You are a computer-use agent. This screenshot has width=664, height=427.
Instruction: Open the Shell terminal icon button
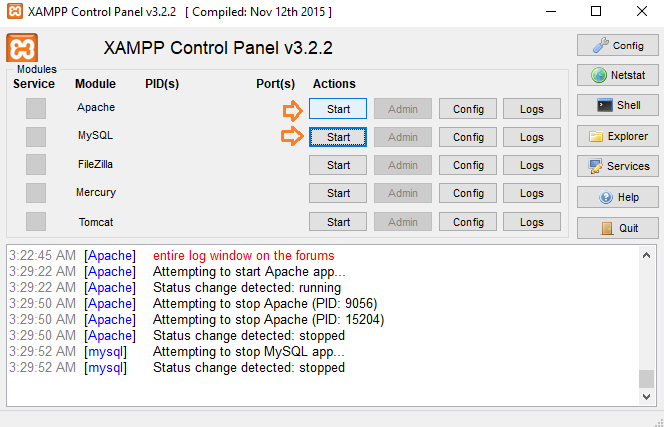pos(617,105)
